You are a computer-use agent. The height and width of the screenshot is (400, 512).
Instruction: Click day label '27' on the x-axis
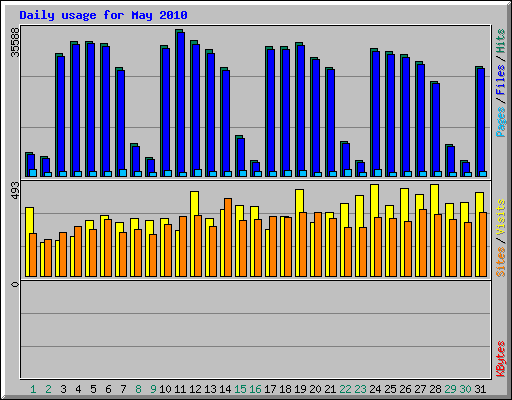coord(420,389)
